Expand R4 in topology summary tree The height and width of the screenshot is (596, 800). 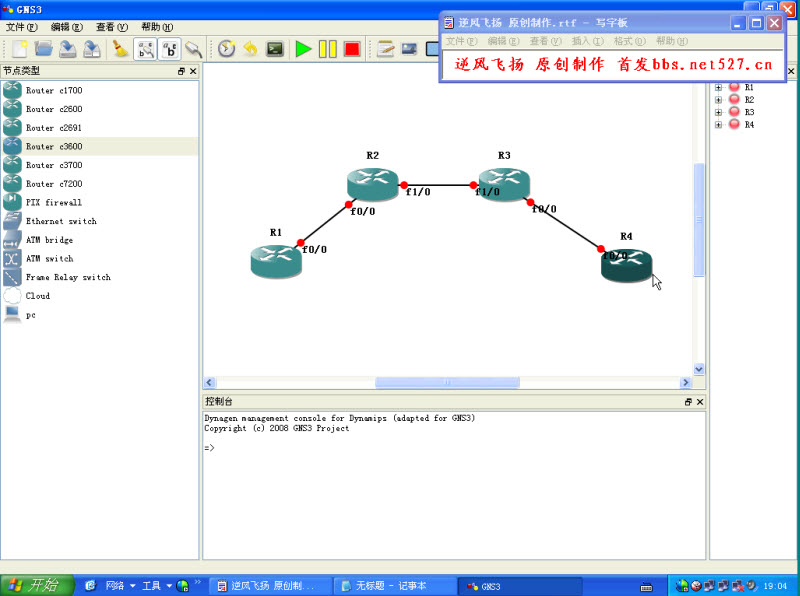718,125
